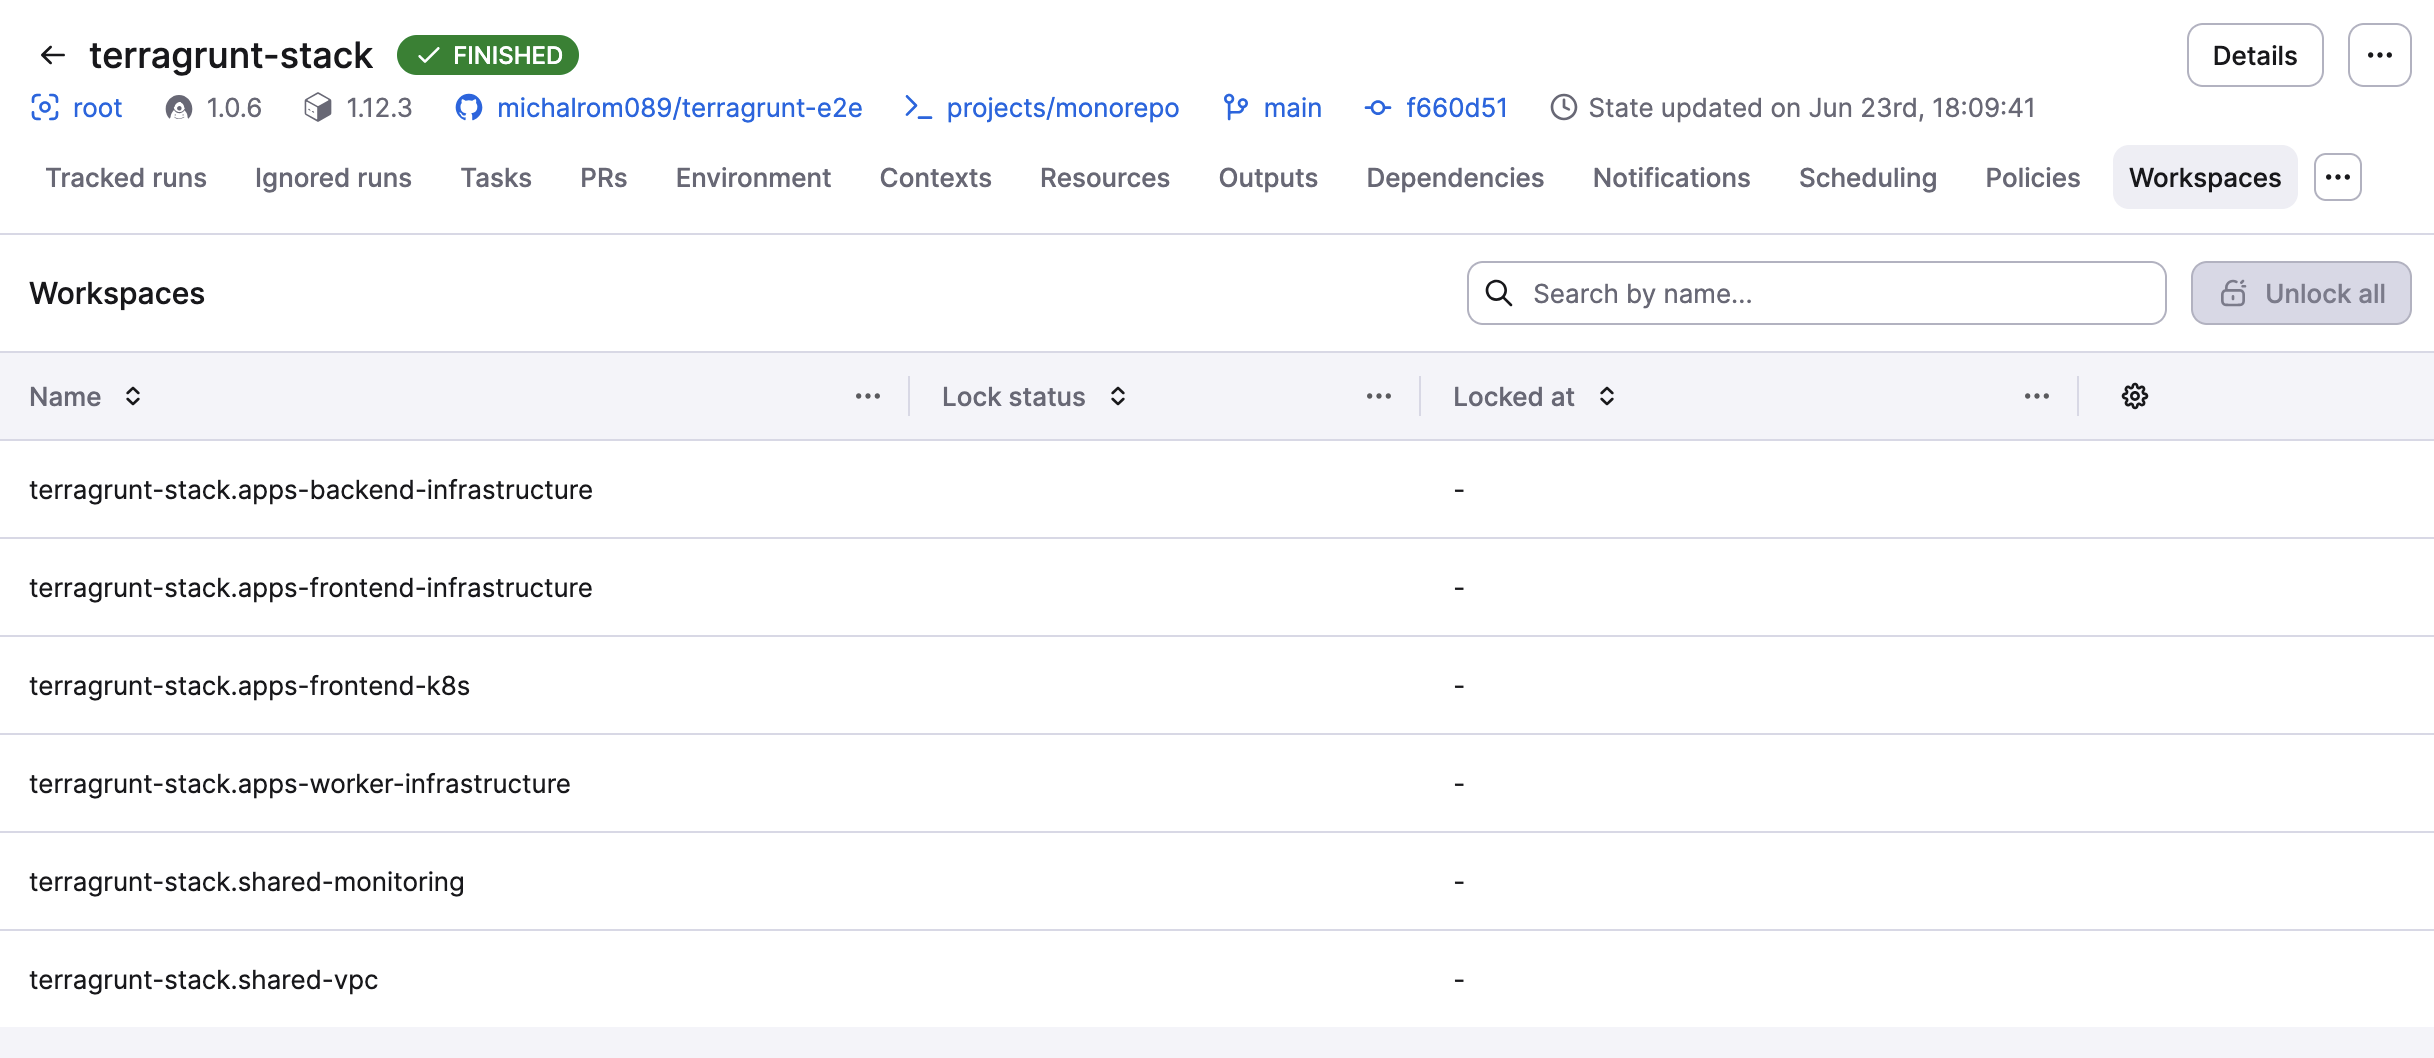The height and width of the screenshot is (1058, 2434).
Task: Click the Unlock all button
Action: pos(2300,294)
